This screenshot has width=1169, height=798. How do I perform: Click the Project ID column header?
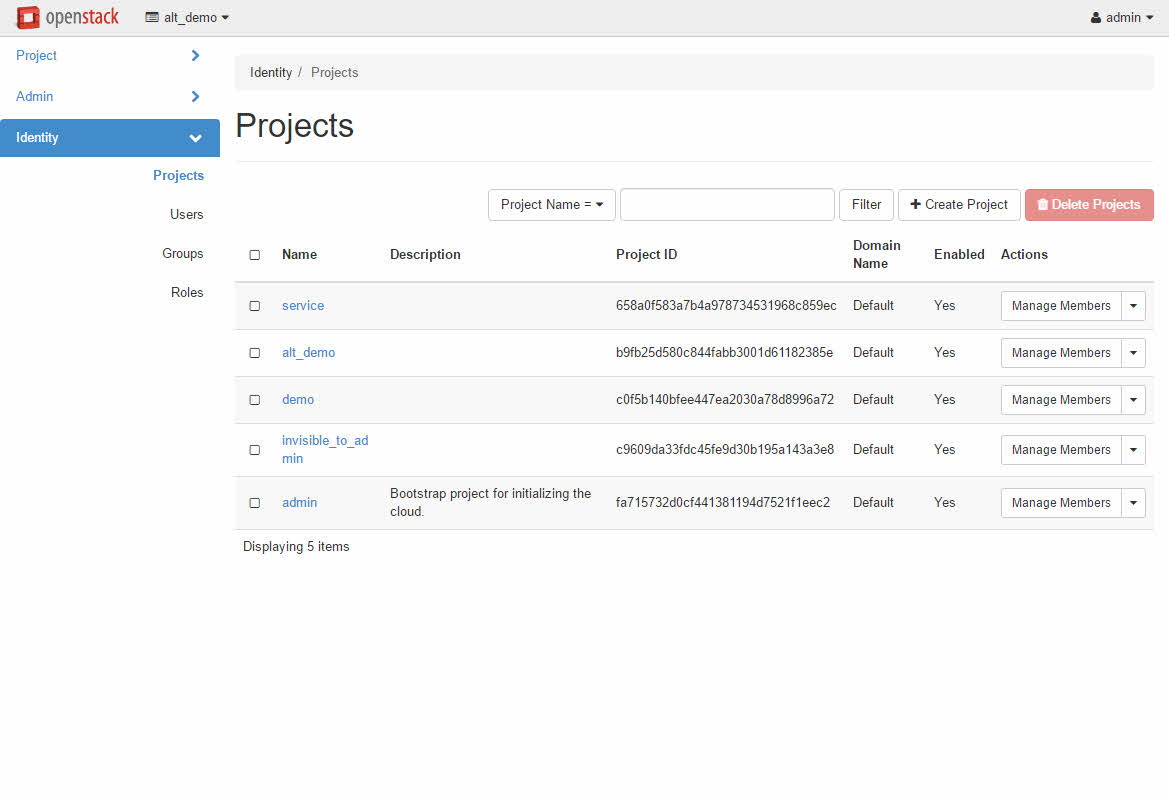[x=646, y=254]
